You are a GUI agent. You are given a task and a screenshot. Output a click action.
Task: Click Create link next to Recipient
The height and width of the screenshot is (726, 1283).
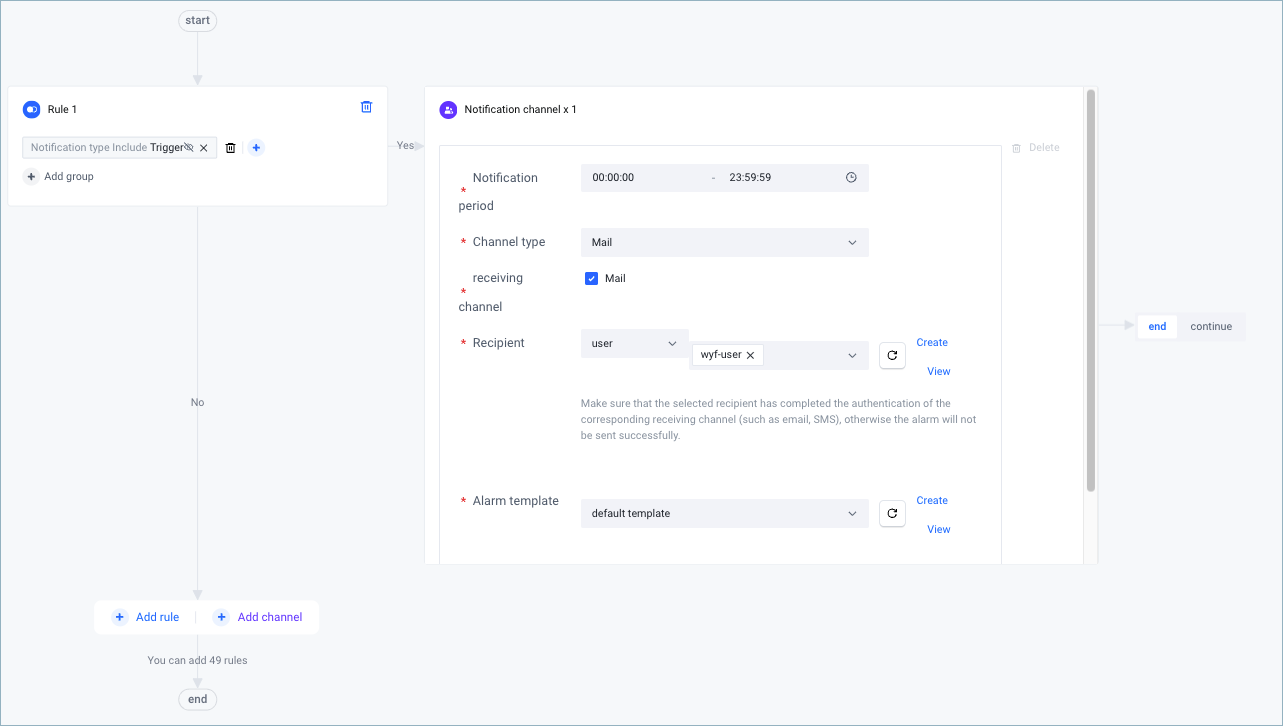[932, 342]
